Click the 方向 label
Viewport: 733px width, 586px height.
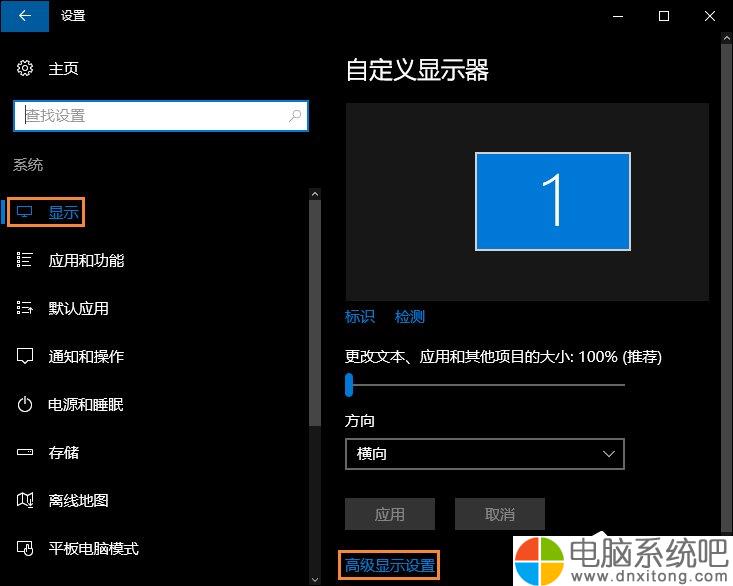point(359,421)
